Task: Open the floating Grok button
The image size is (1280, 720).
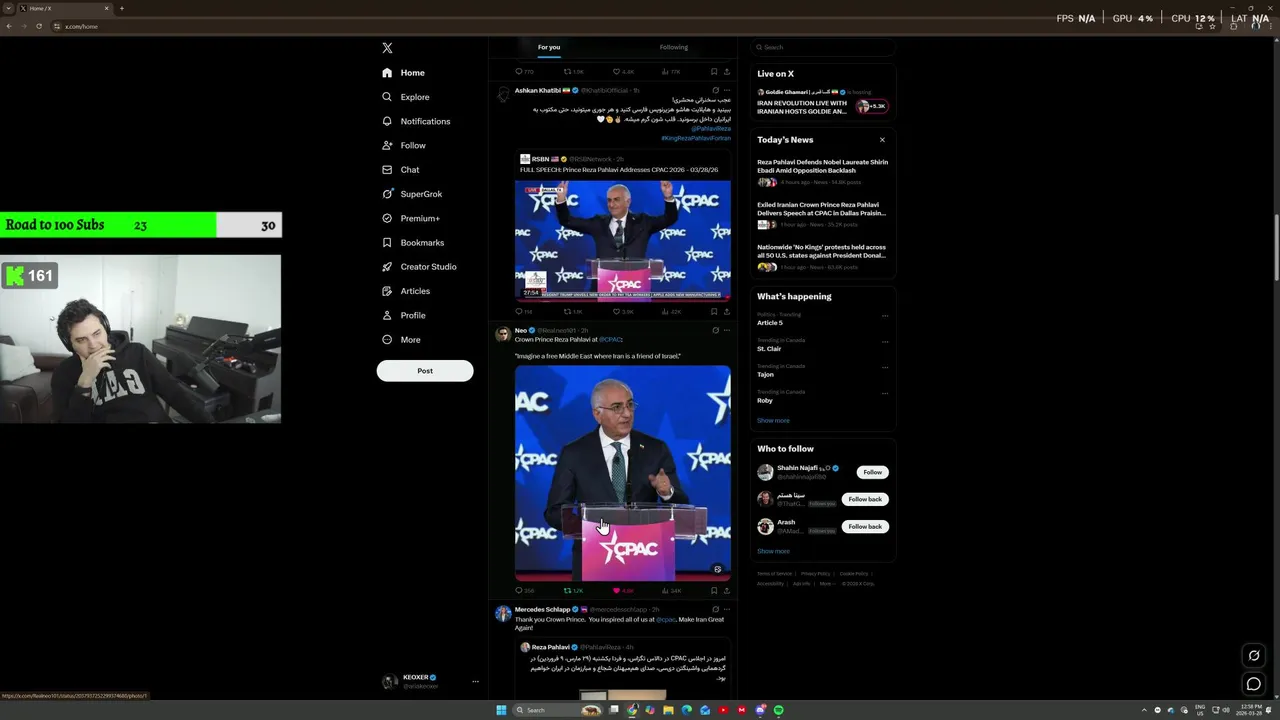Action: click(1253, 656)
